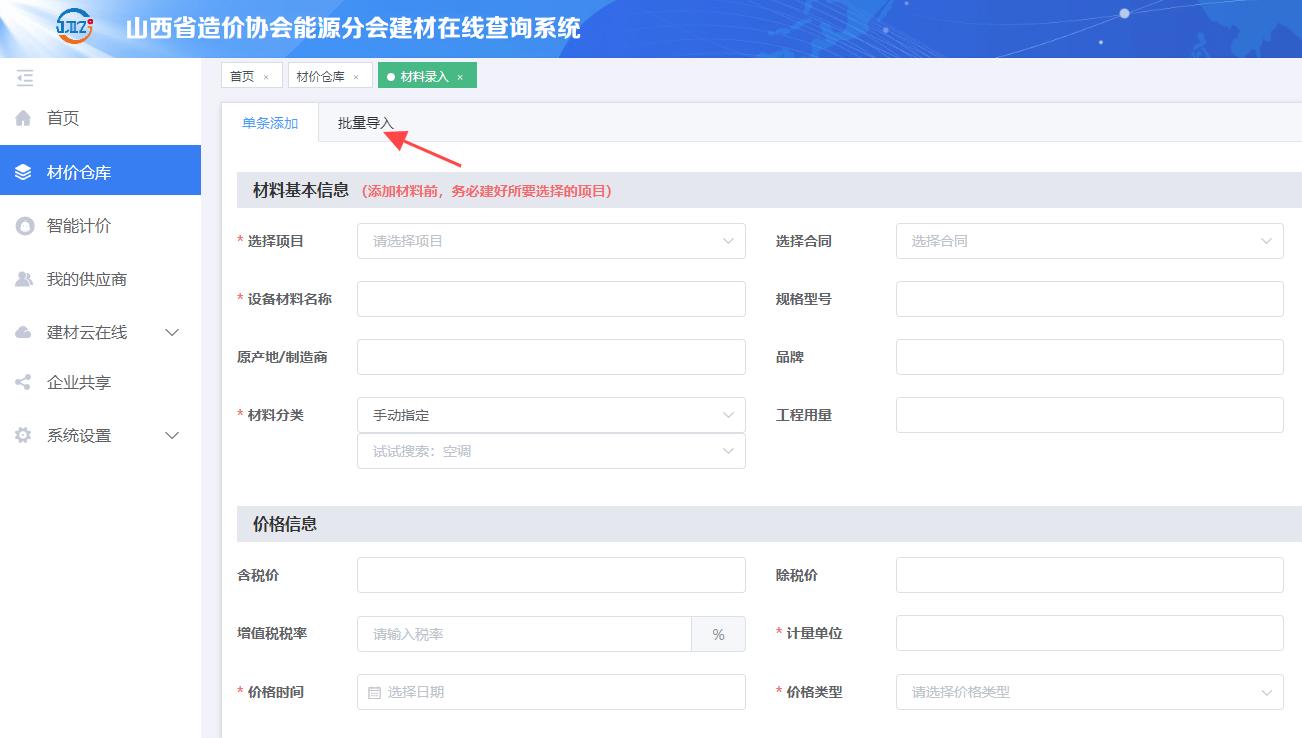The height and width of the screenshot is (738, 1302).
Task: Close the 材价仓库 page tab
Action: pyautogui.click(x=356, y=77)
